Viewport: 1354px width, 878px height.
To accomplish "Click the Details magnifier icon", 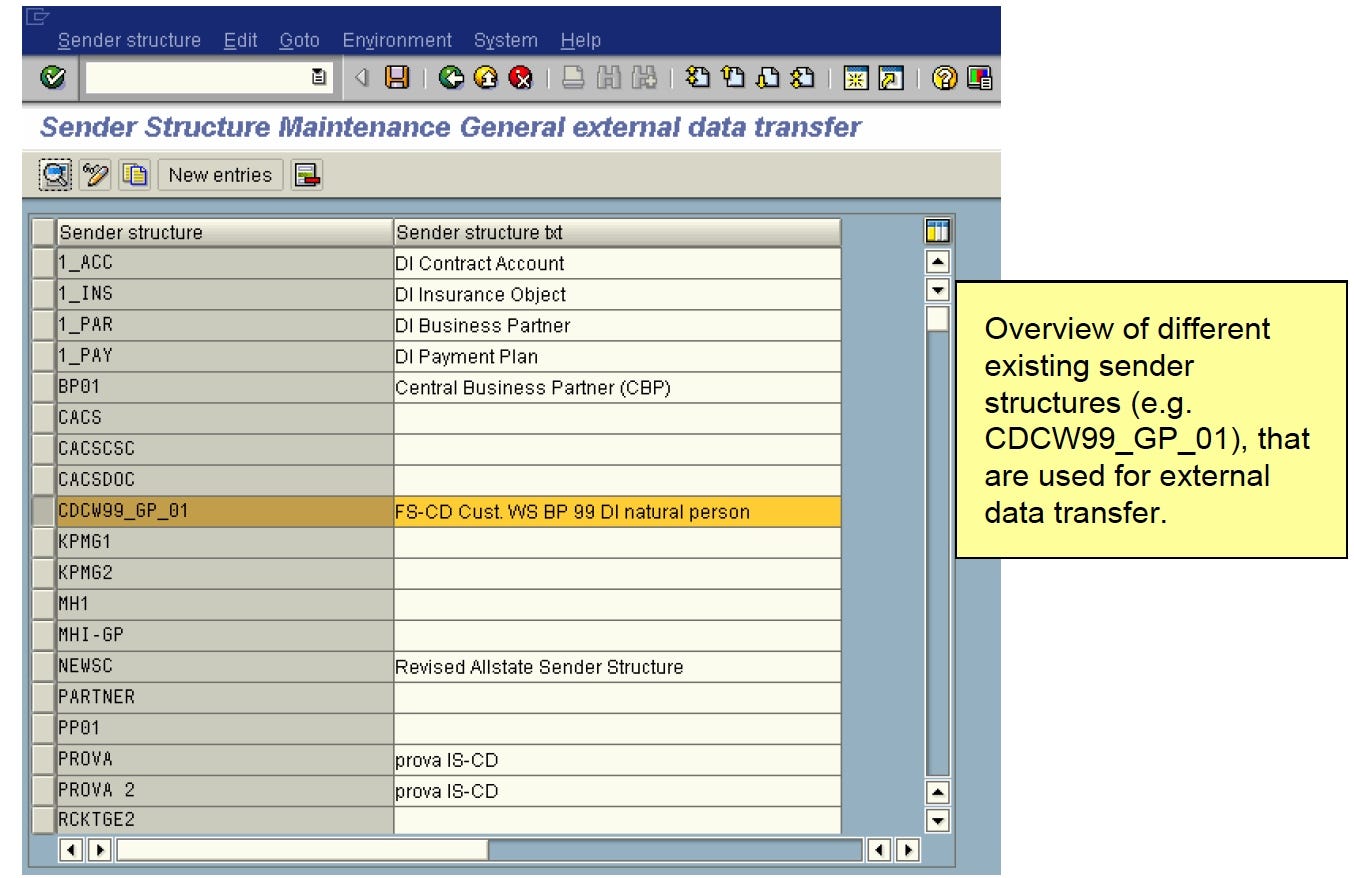I will 56,175.
